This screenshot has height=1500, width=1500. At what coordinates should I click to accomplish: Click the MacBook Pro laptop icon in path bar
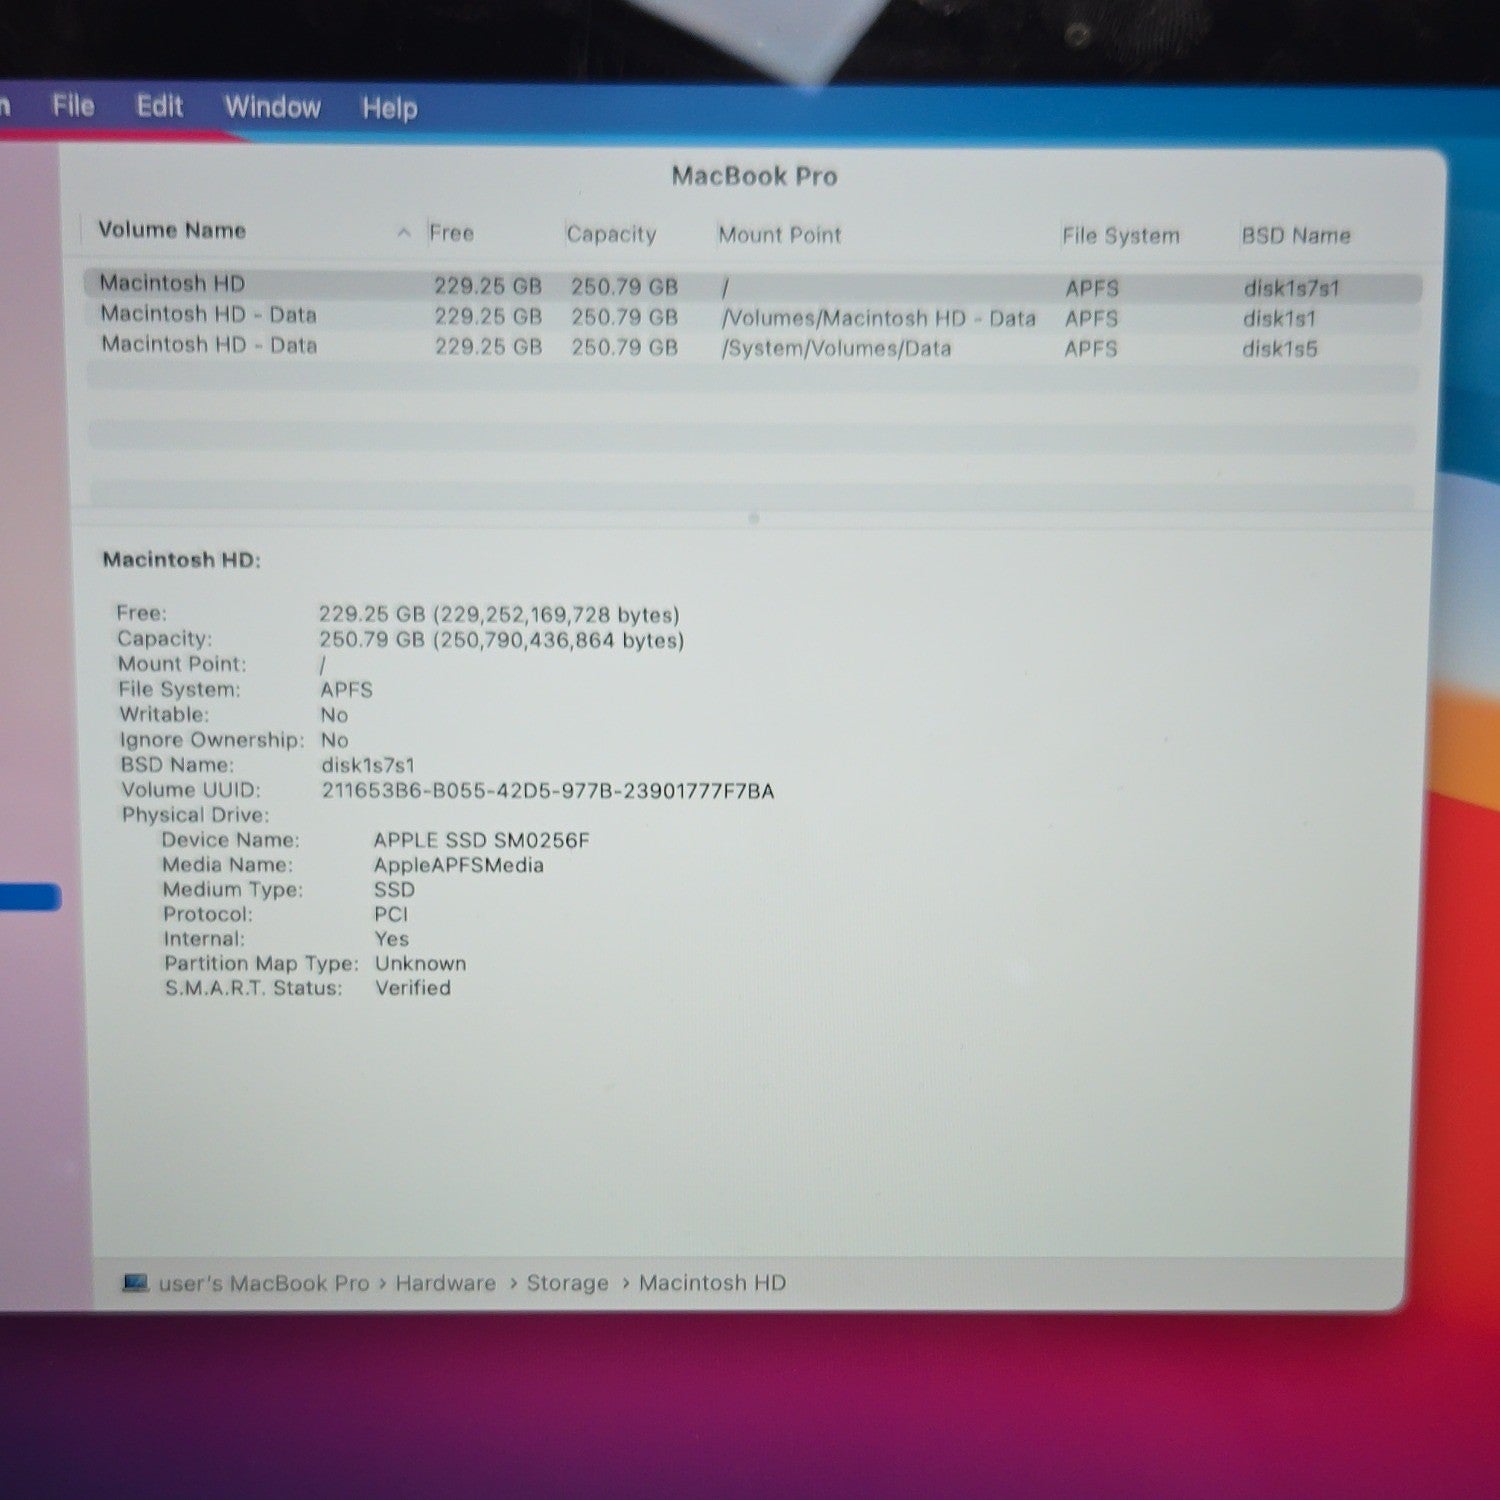(x=135, y=1282)
